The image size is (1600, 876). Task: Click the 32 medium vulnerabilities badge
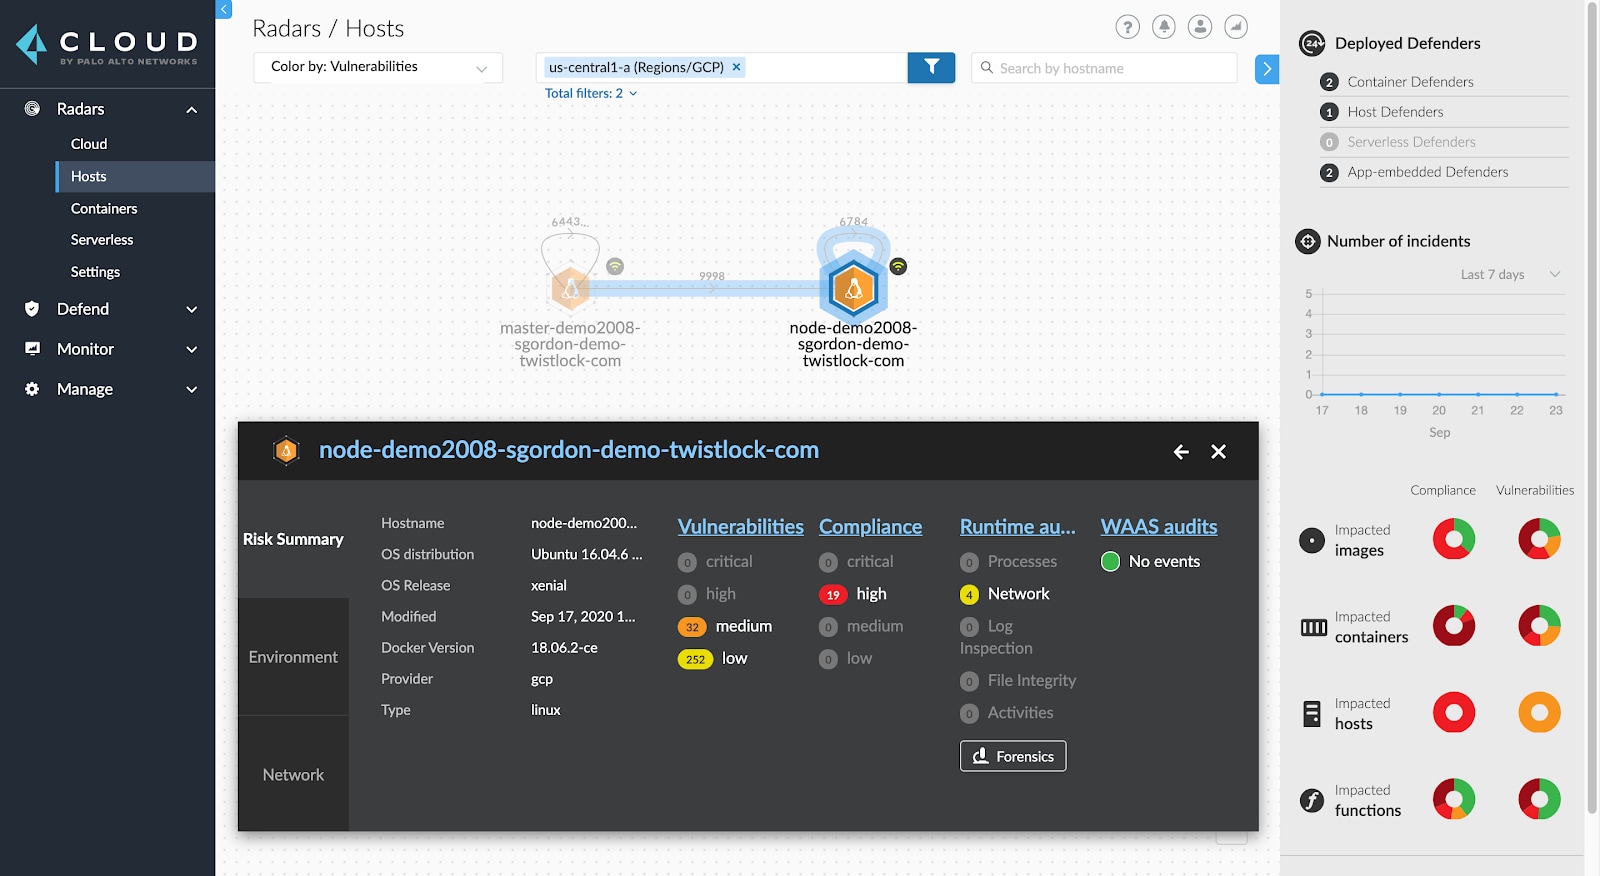(692, 627)
